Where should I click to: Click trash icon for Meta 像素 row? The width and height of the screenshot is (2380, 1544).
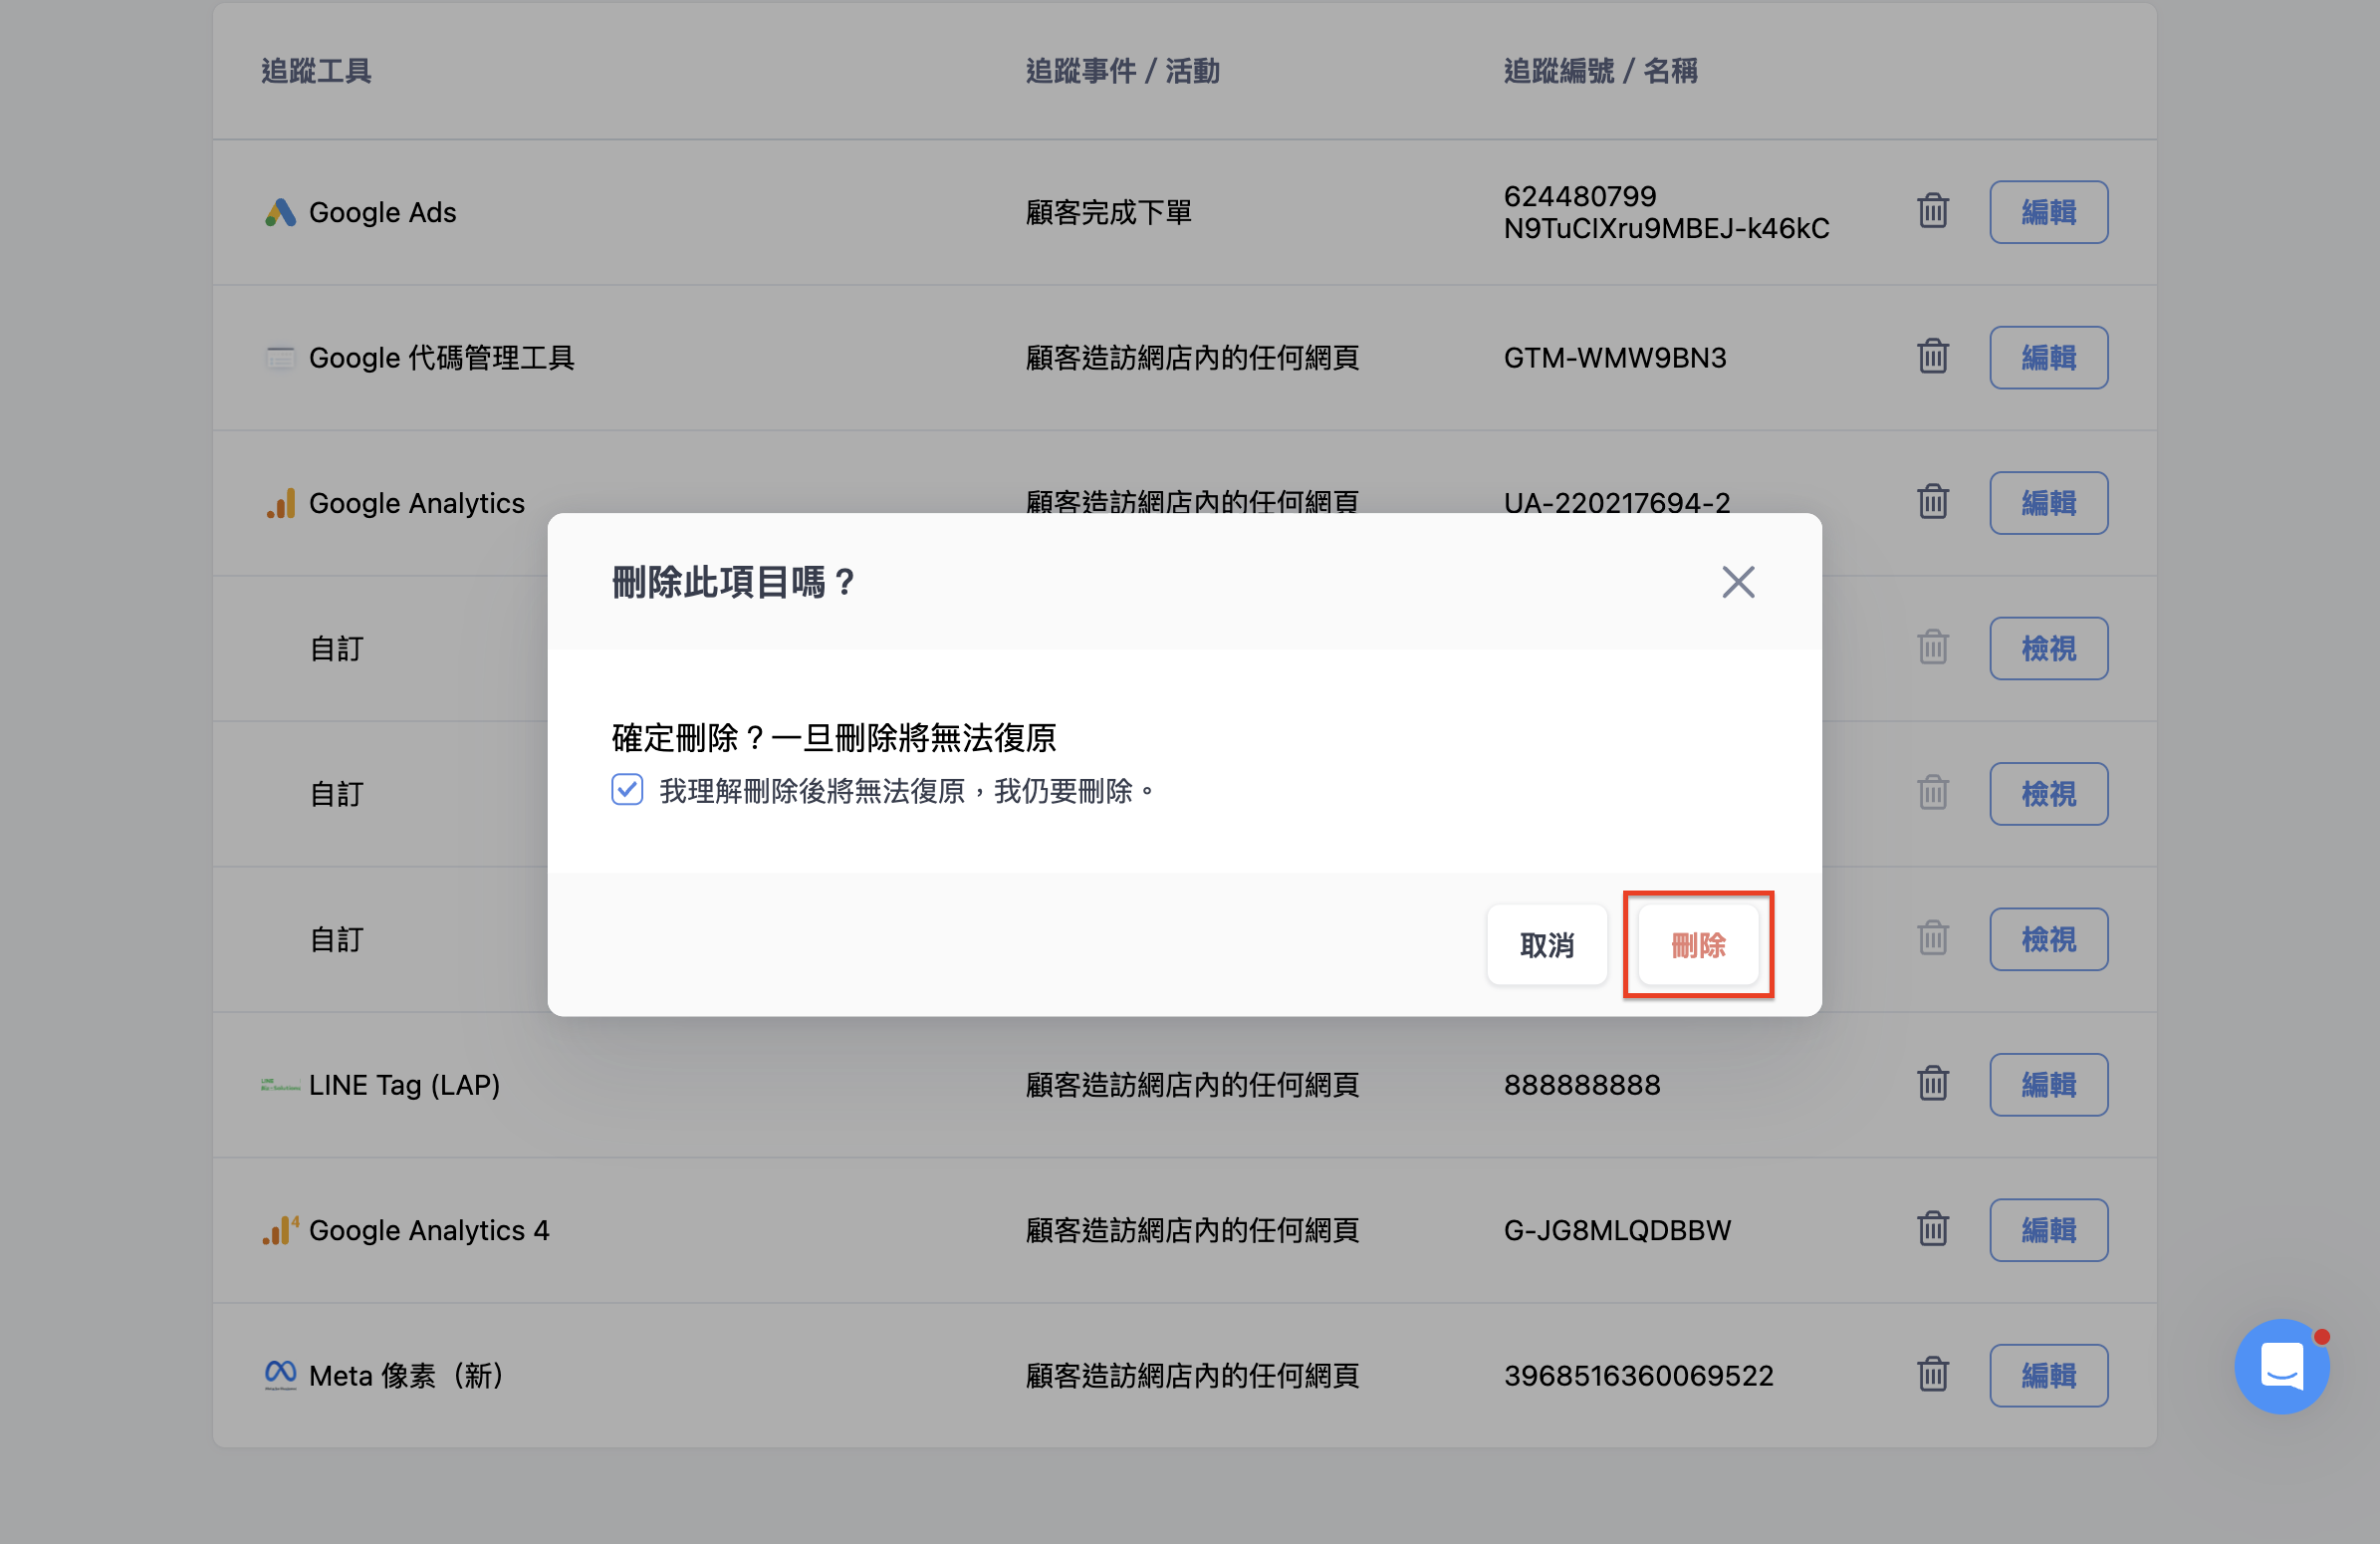point(1932,1374)
